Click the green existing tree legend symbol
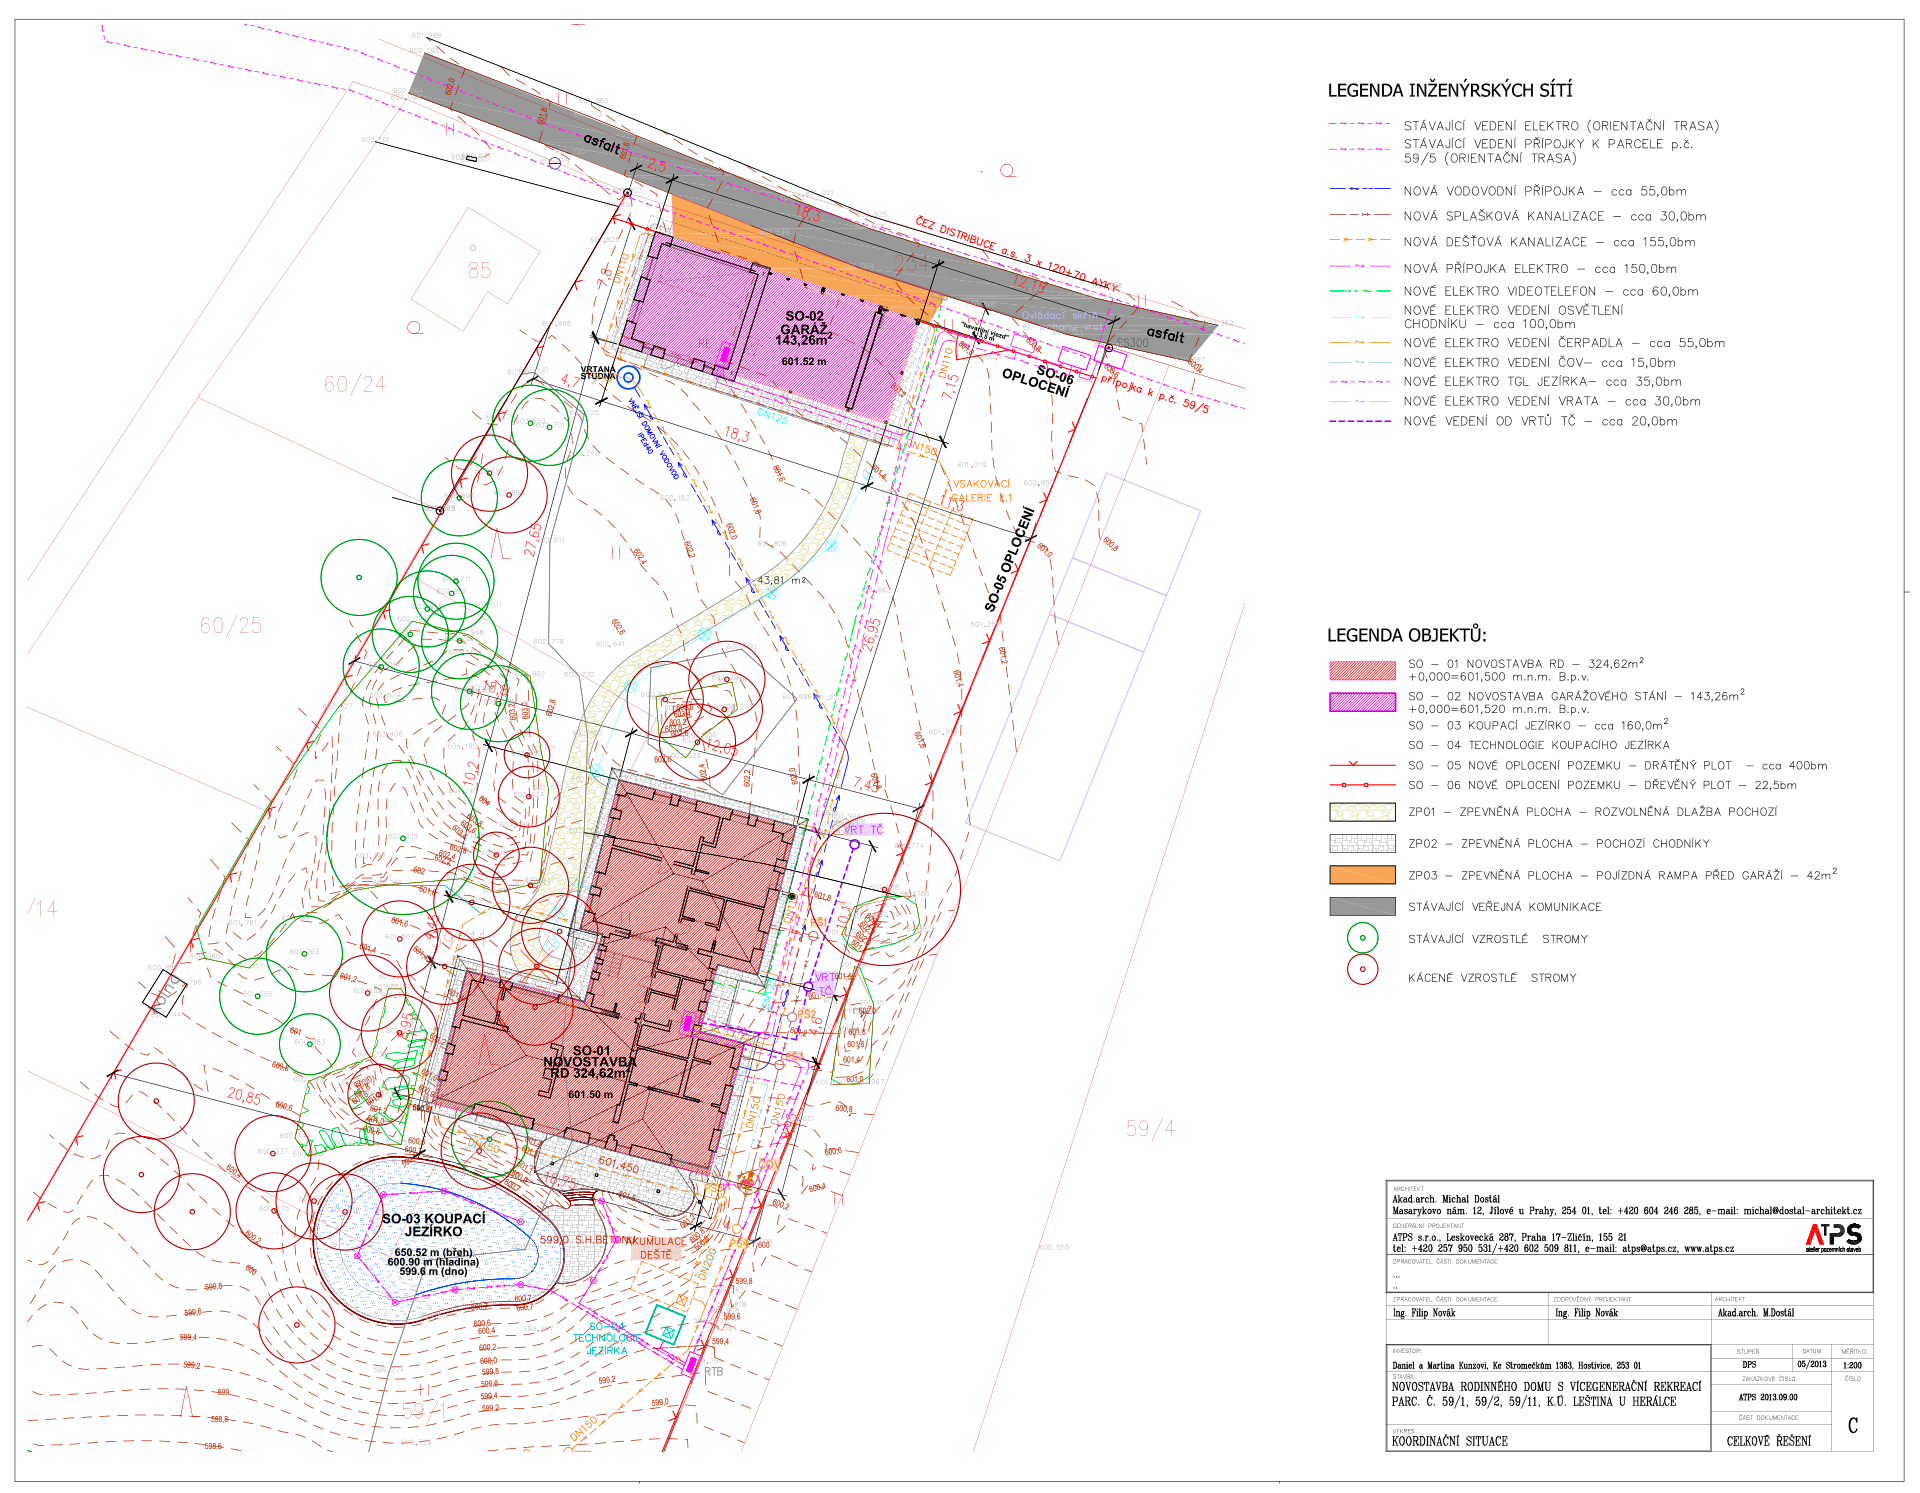 coord(1362,938)
